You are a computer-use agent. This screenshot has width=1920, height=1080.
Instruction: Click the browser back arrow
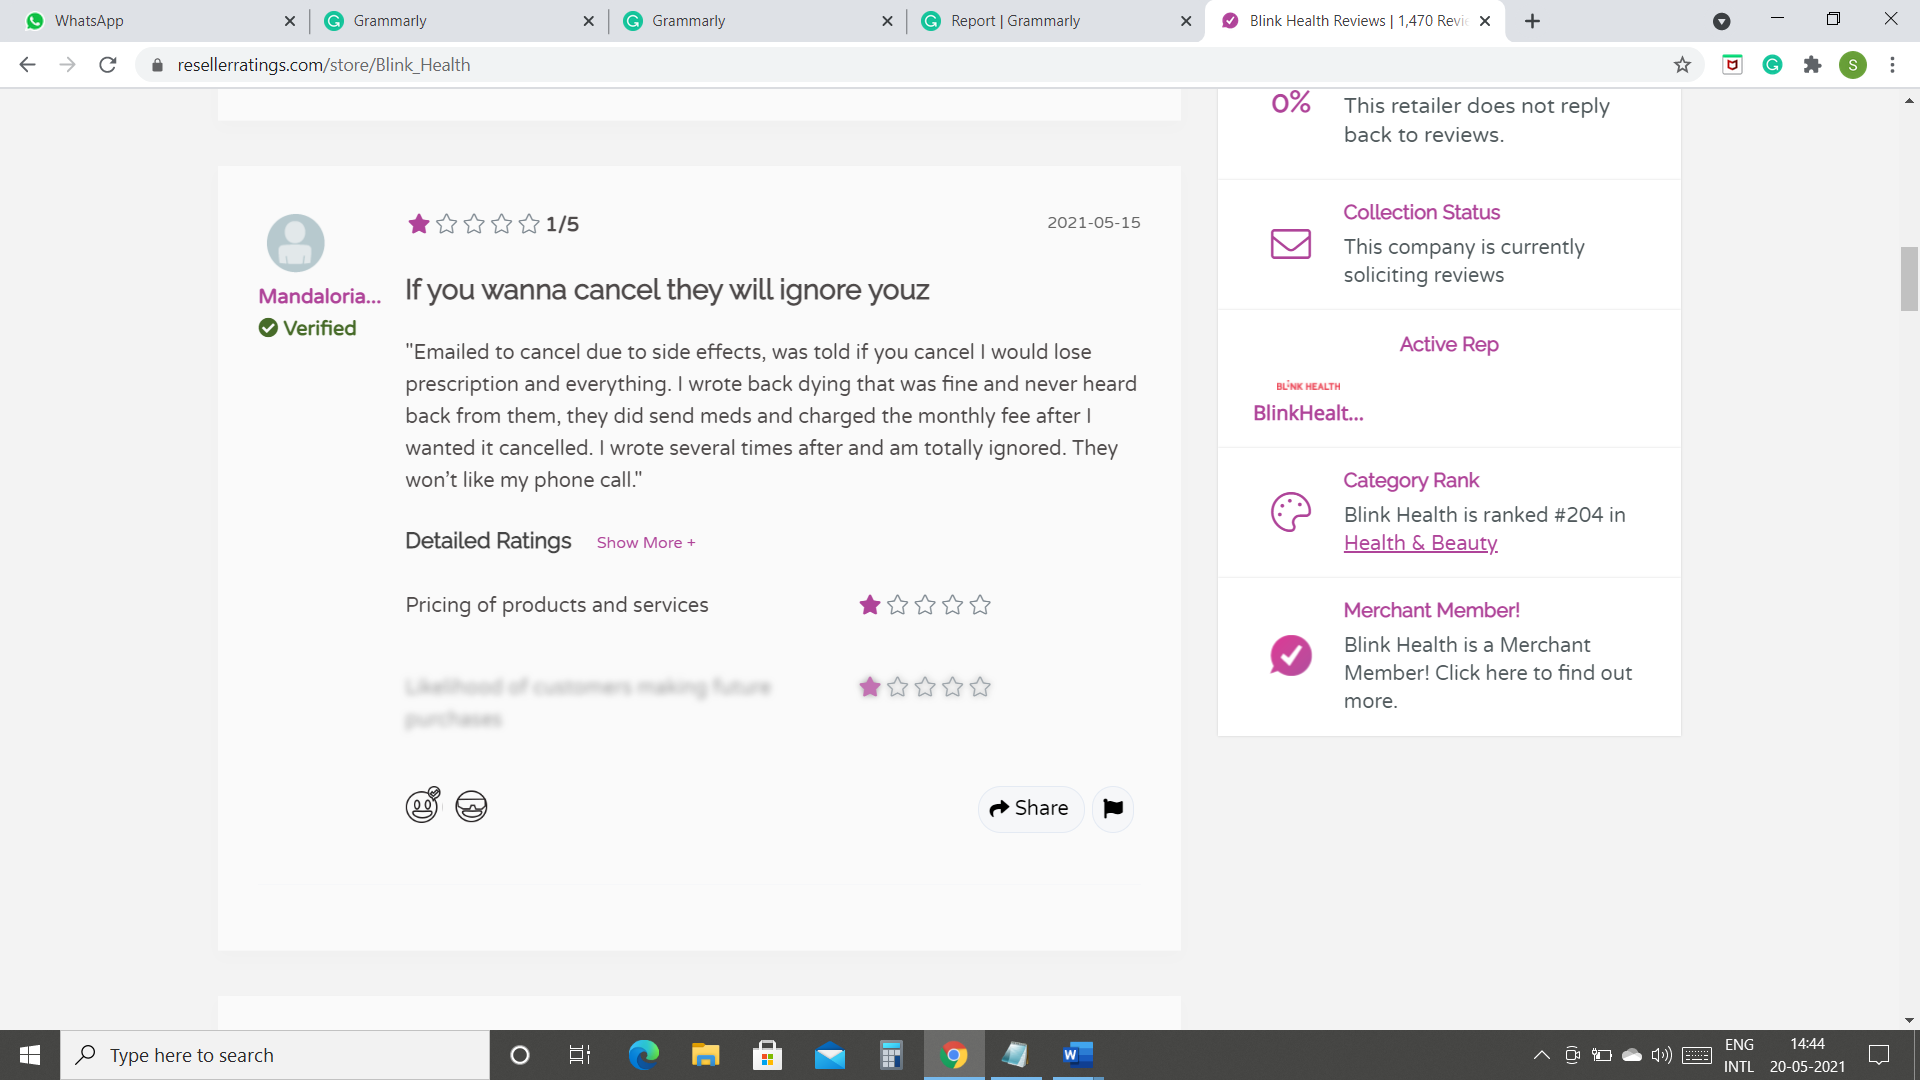pos(27,65)
